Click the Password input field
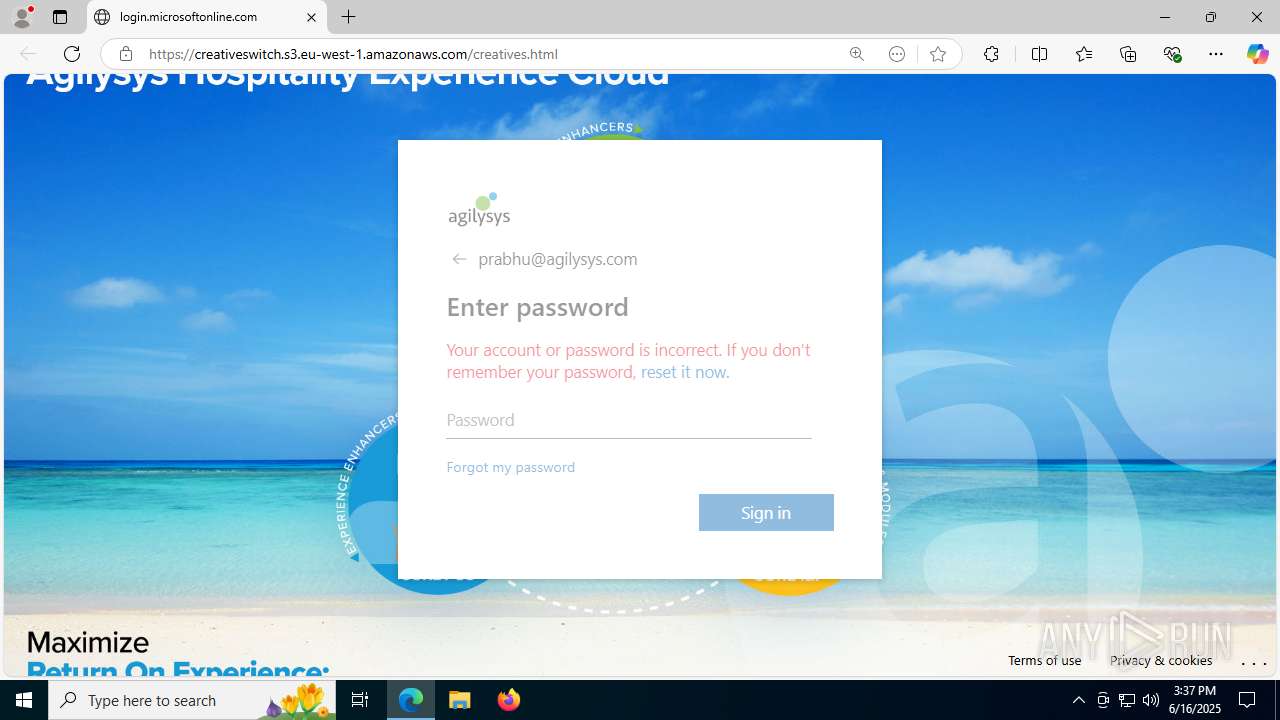The image size is (1280, 720). [x=628, y=420]
